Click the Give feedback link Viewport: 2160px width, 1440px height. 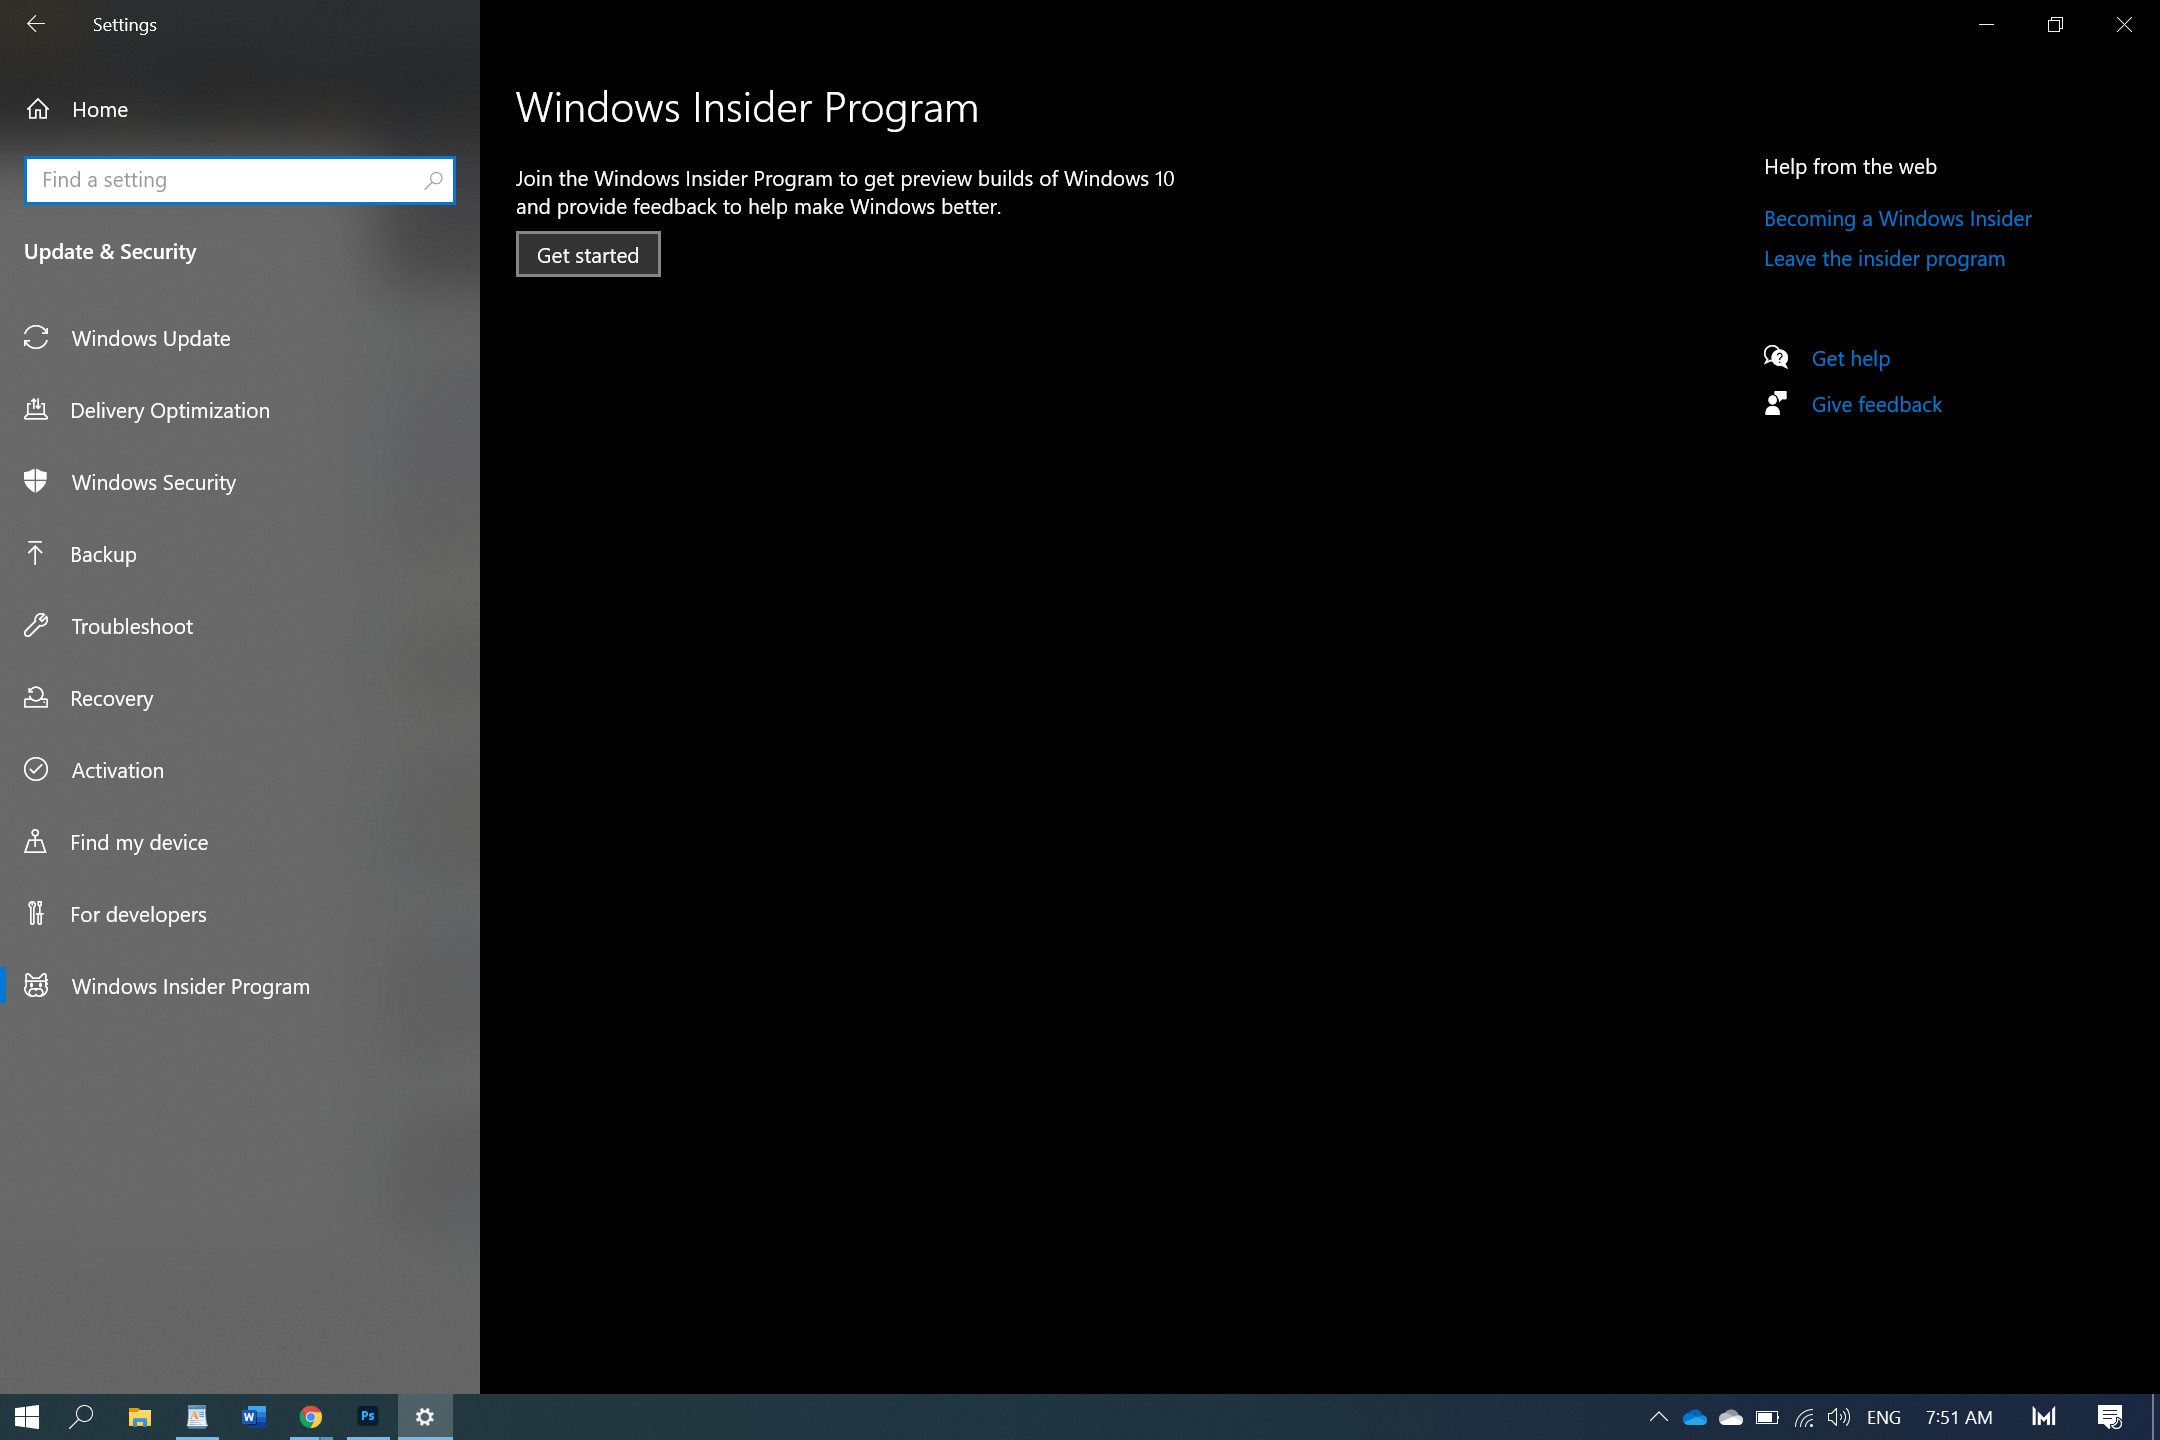click(x=1876, y=404)
